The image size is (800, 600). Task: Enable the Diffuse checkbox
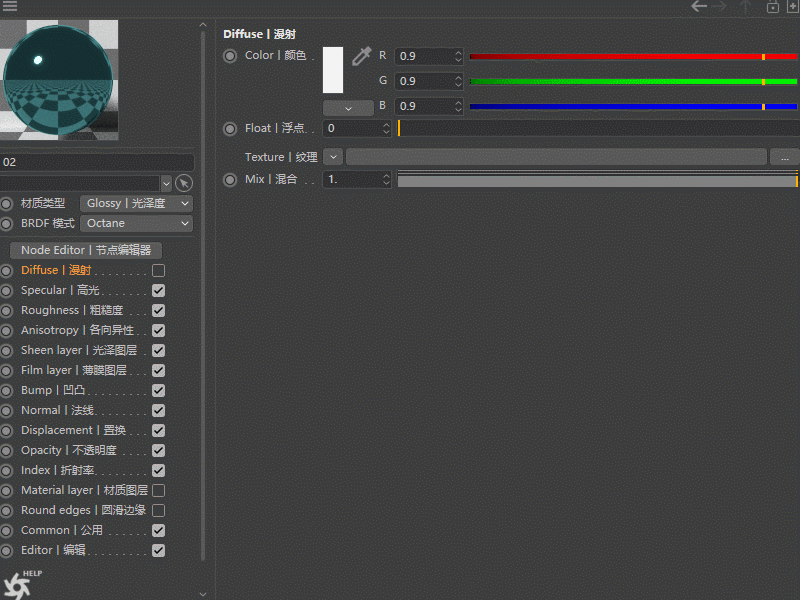click(159, 270)
